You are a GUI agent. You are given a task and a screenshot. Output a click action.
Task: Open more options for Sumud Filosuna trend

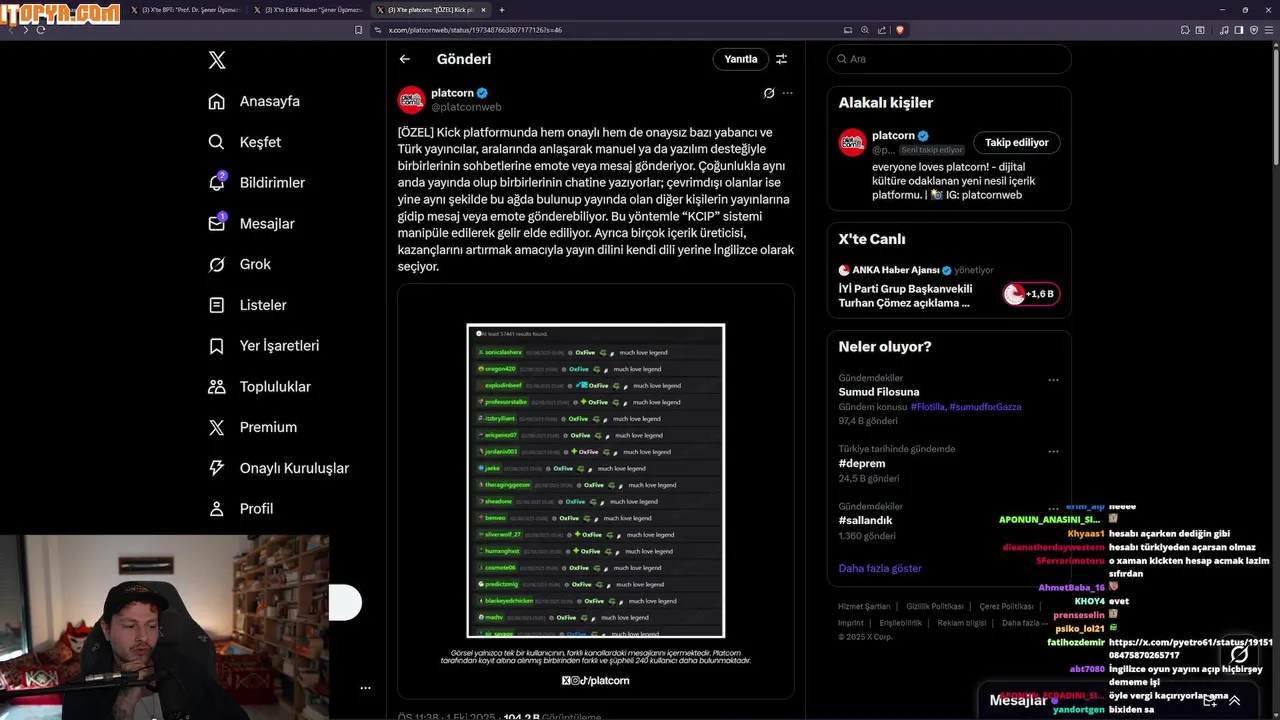(x=1053, y=380)
